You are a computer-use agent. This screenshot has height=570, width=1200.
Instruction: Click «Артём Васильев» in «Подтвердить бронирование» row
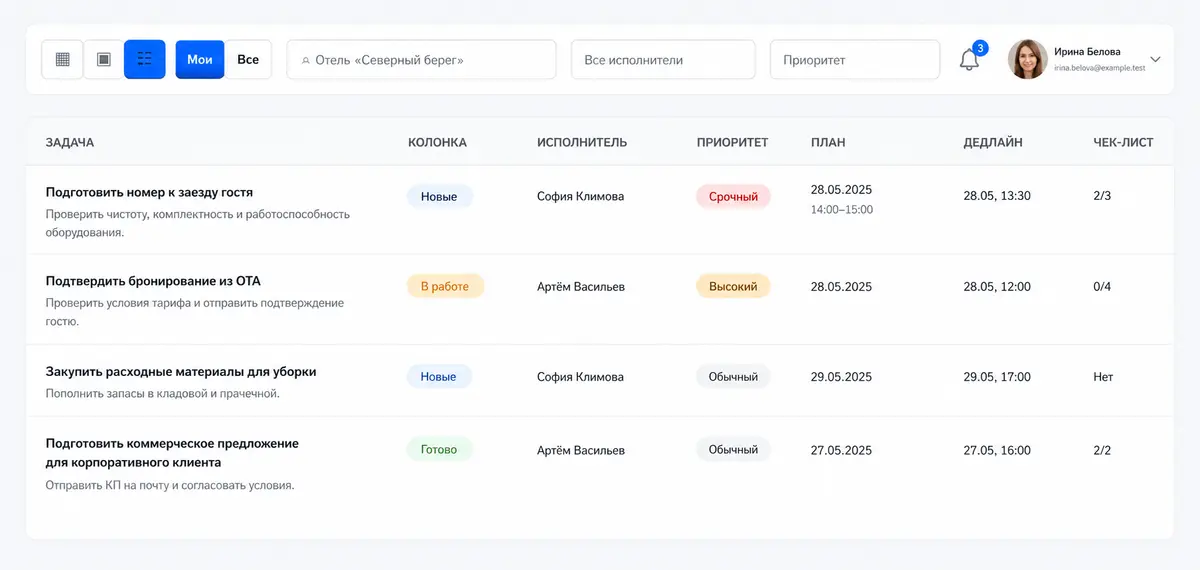coord(581,286)
